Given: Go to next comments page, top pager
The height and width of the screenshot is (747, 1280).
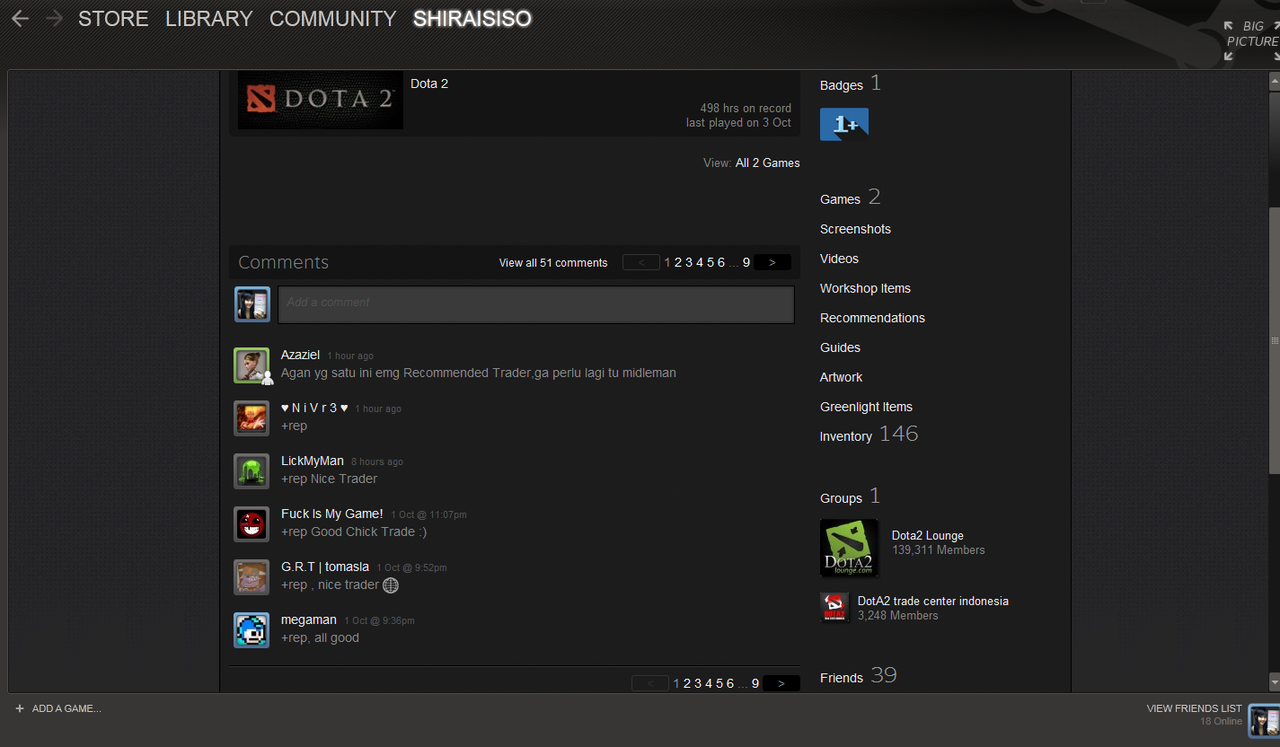Looking at the screenshot, I should (x=772, y=262).
